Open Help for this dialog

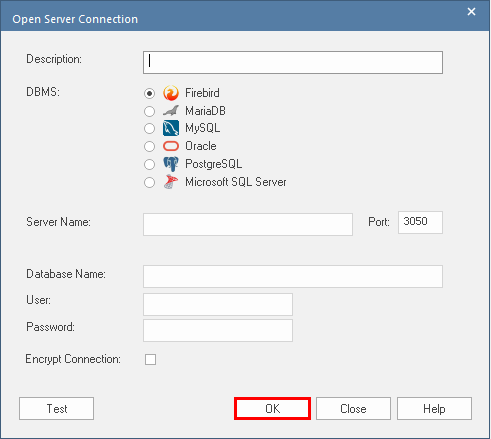[x=434, y=408]
